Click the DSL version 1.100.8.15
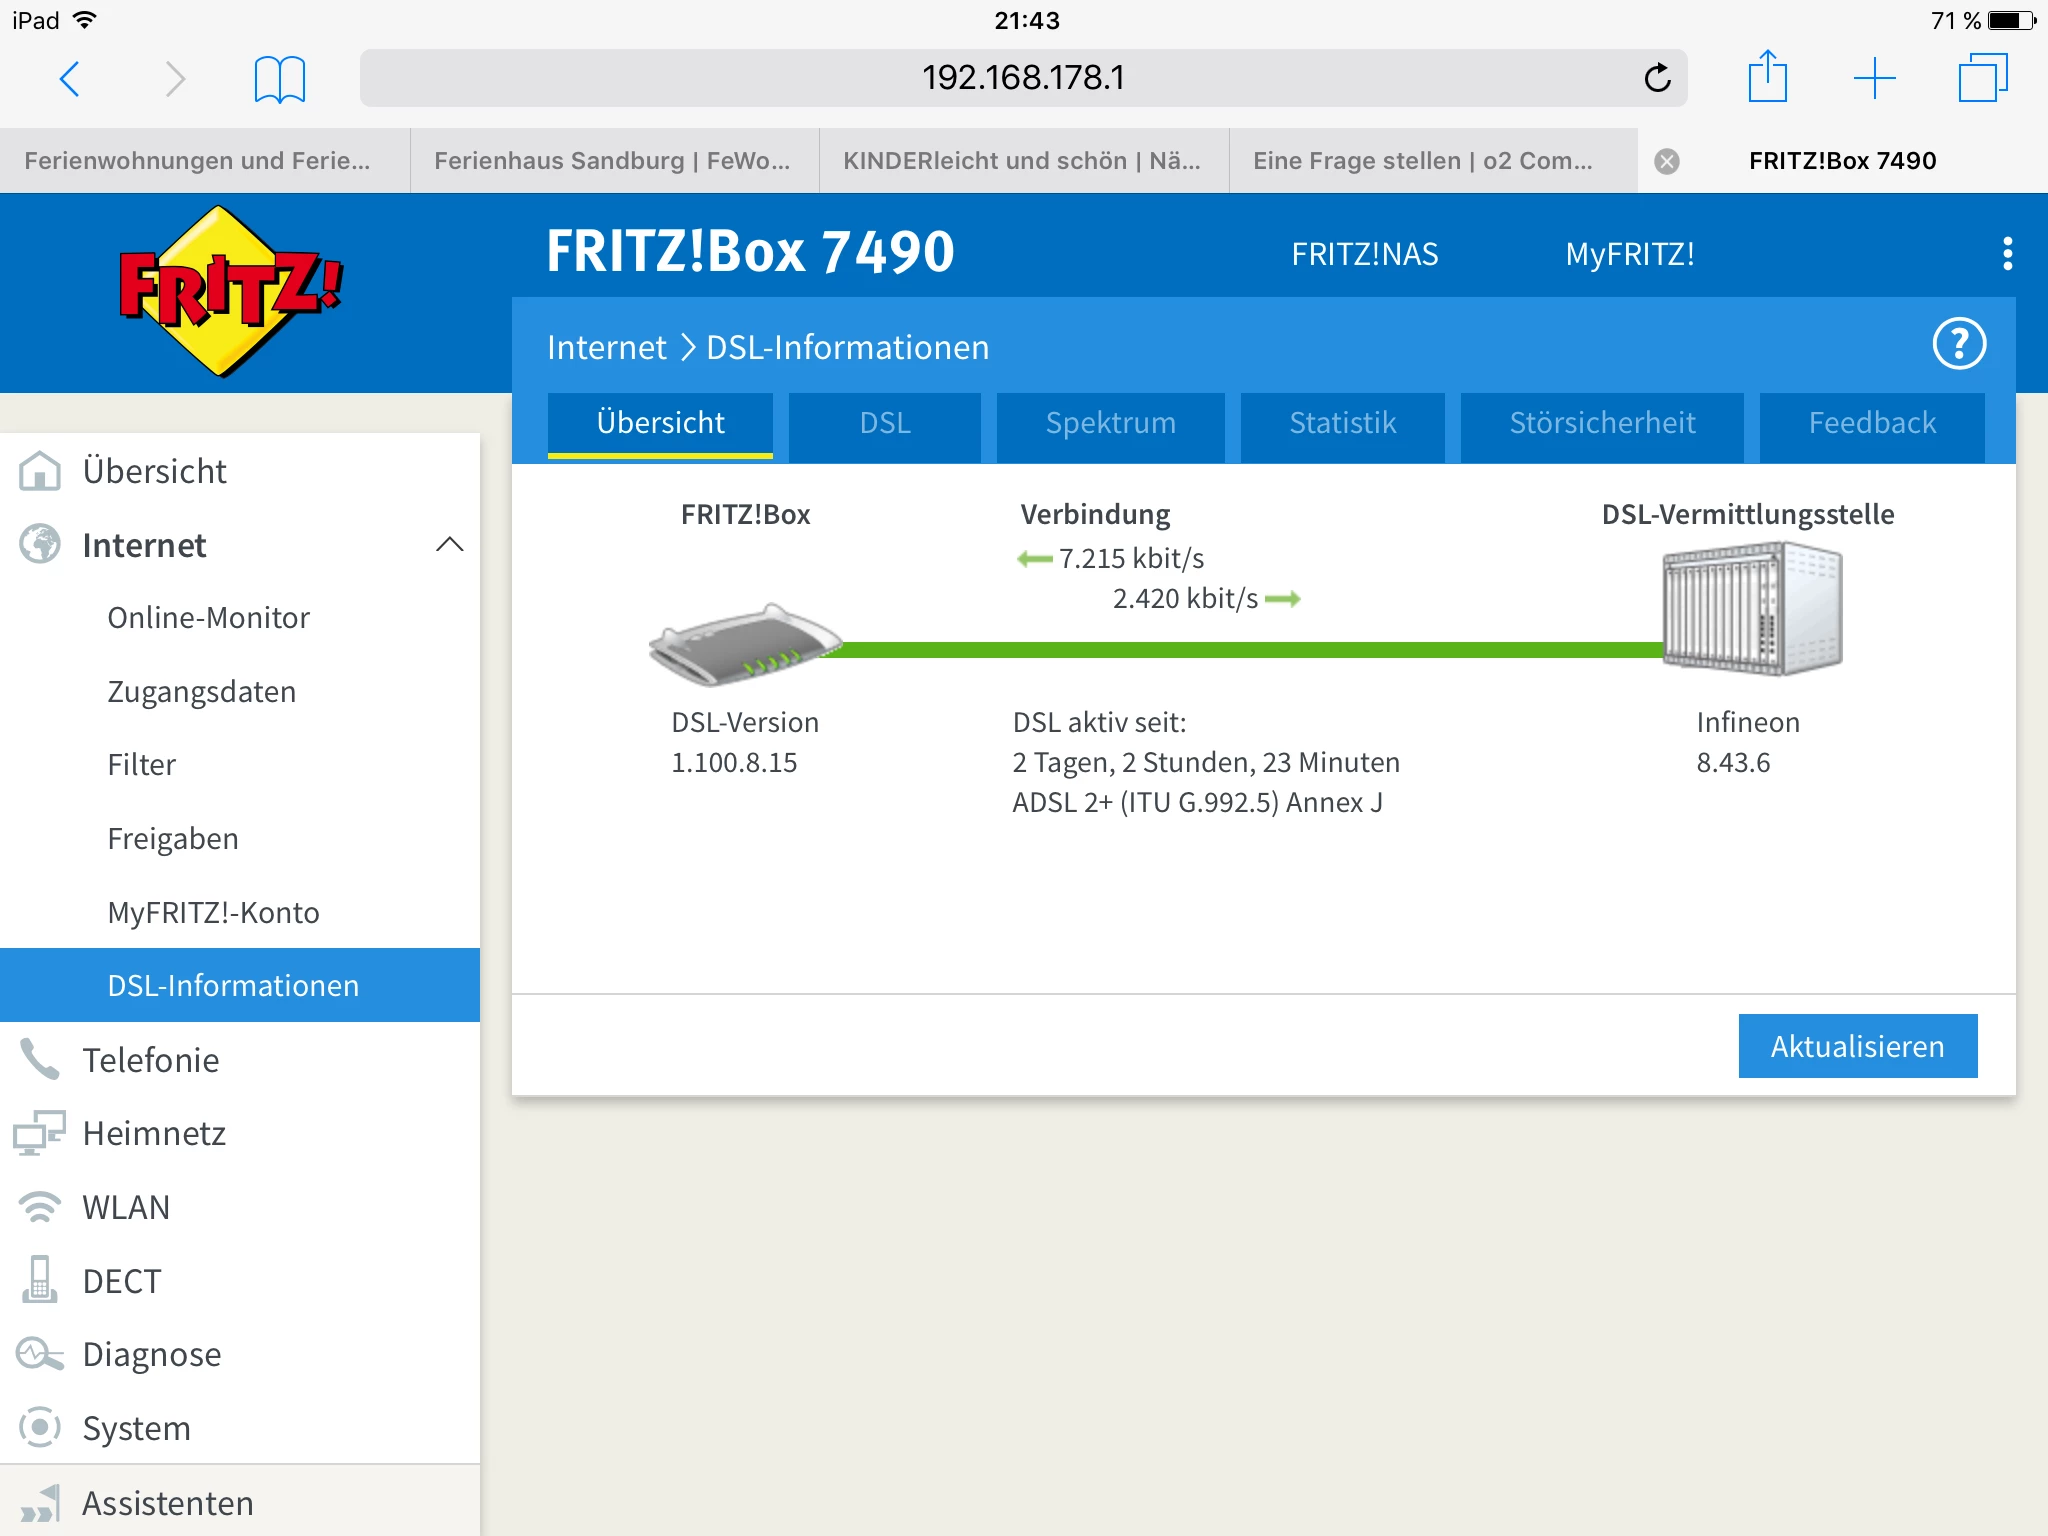This screenshot has width=2048, height=1536. tap(734, 763)
